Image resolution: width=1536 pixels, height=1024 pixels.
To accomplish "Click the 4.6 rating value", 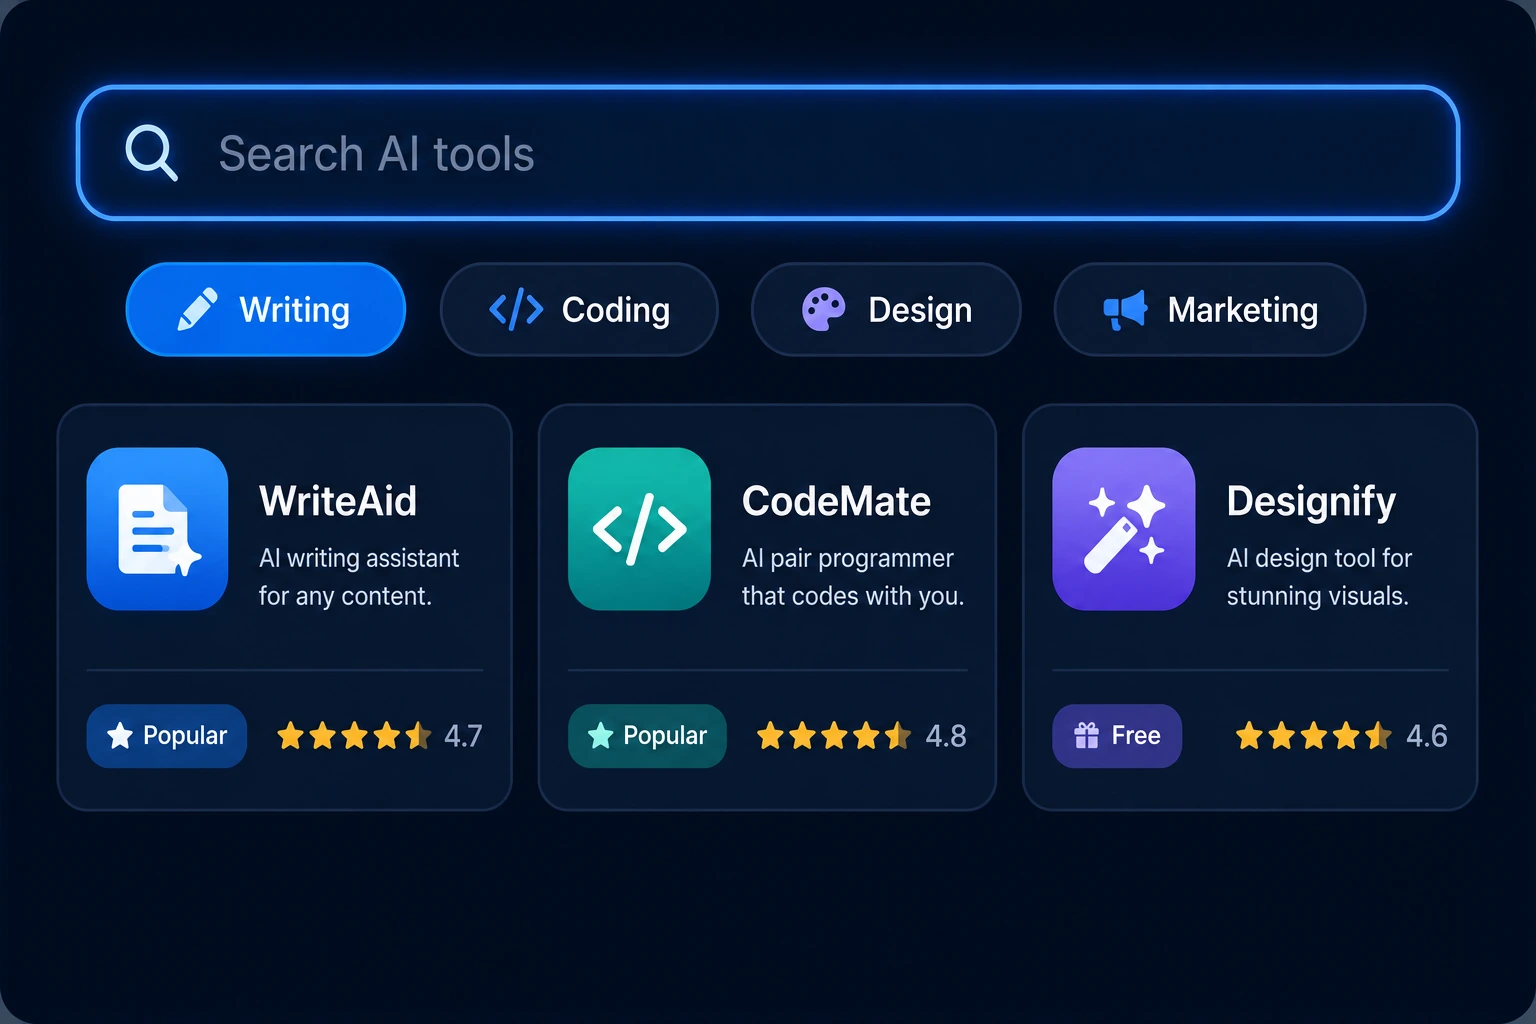I will (x=1426, y=736).
